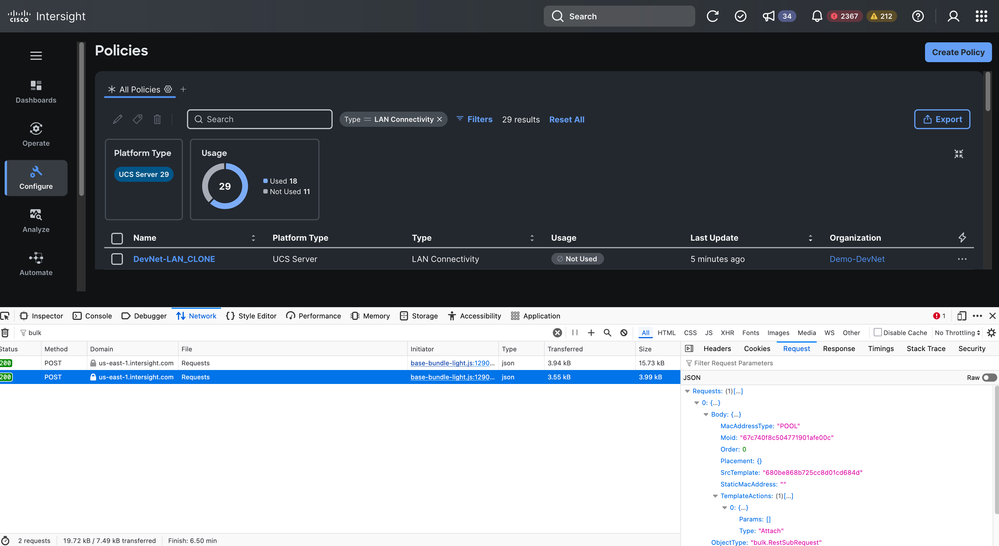Go to the Operate section

[36, 134]
